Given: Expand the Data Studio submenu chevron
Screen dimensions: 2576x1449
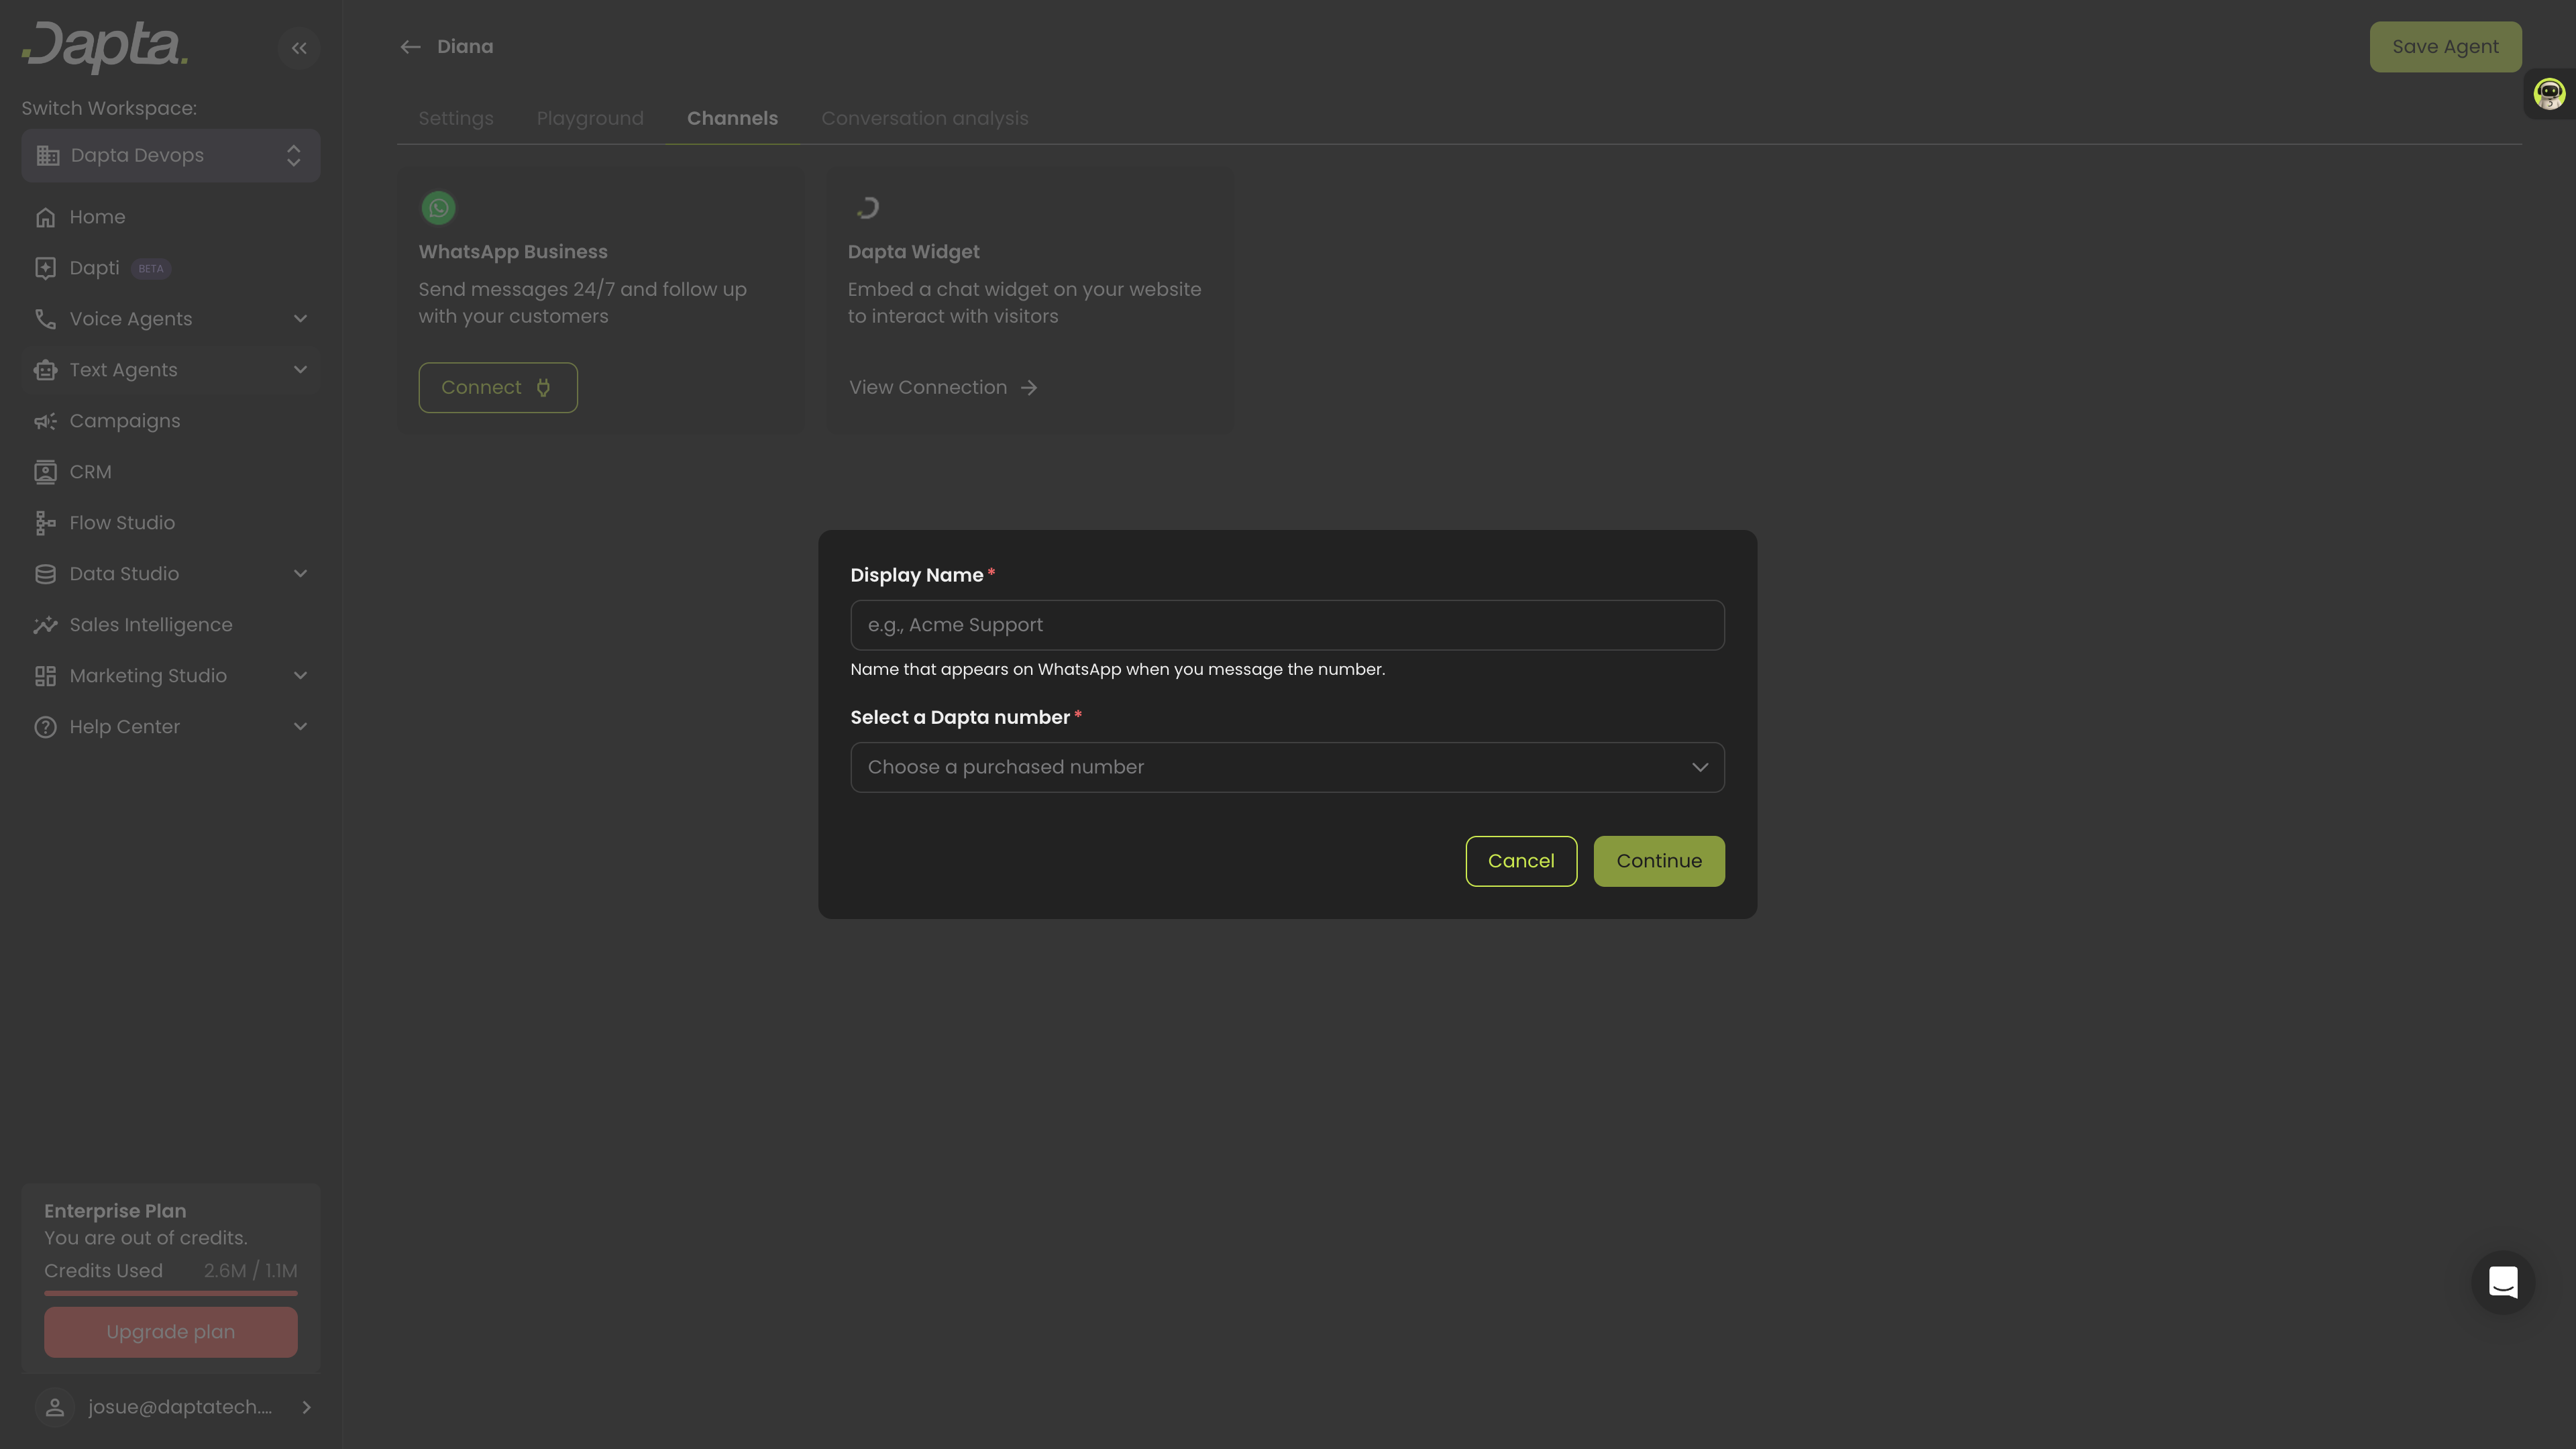Looking at the screenshot, I should point(300,574).
